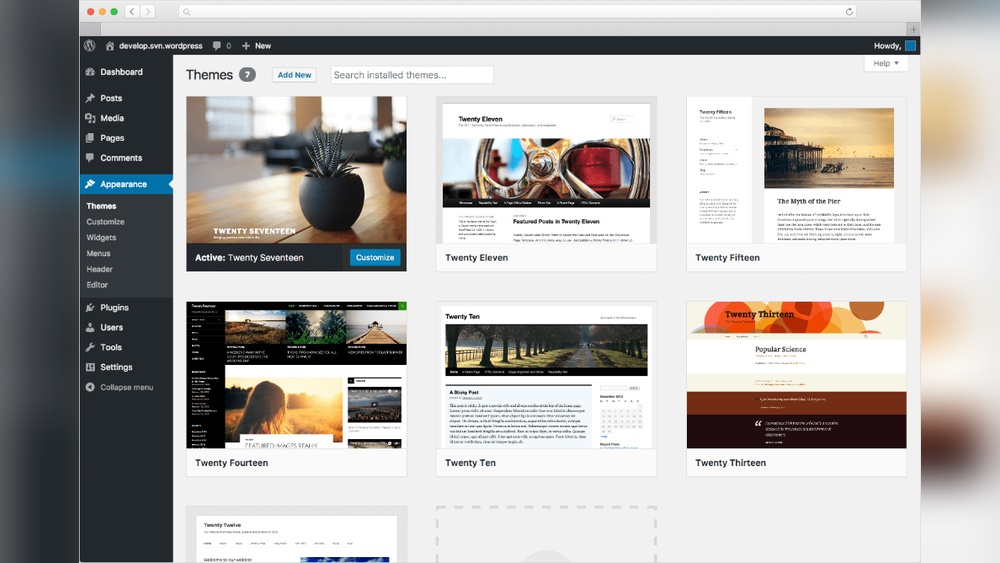Open the Header submenu item
The height and width of the screenshot is (563, 1000).
pyautogui.click(x=99, y=269)
